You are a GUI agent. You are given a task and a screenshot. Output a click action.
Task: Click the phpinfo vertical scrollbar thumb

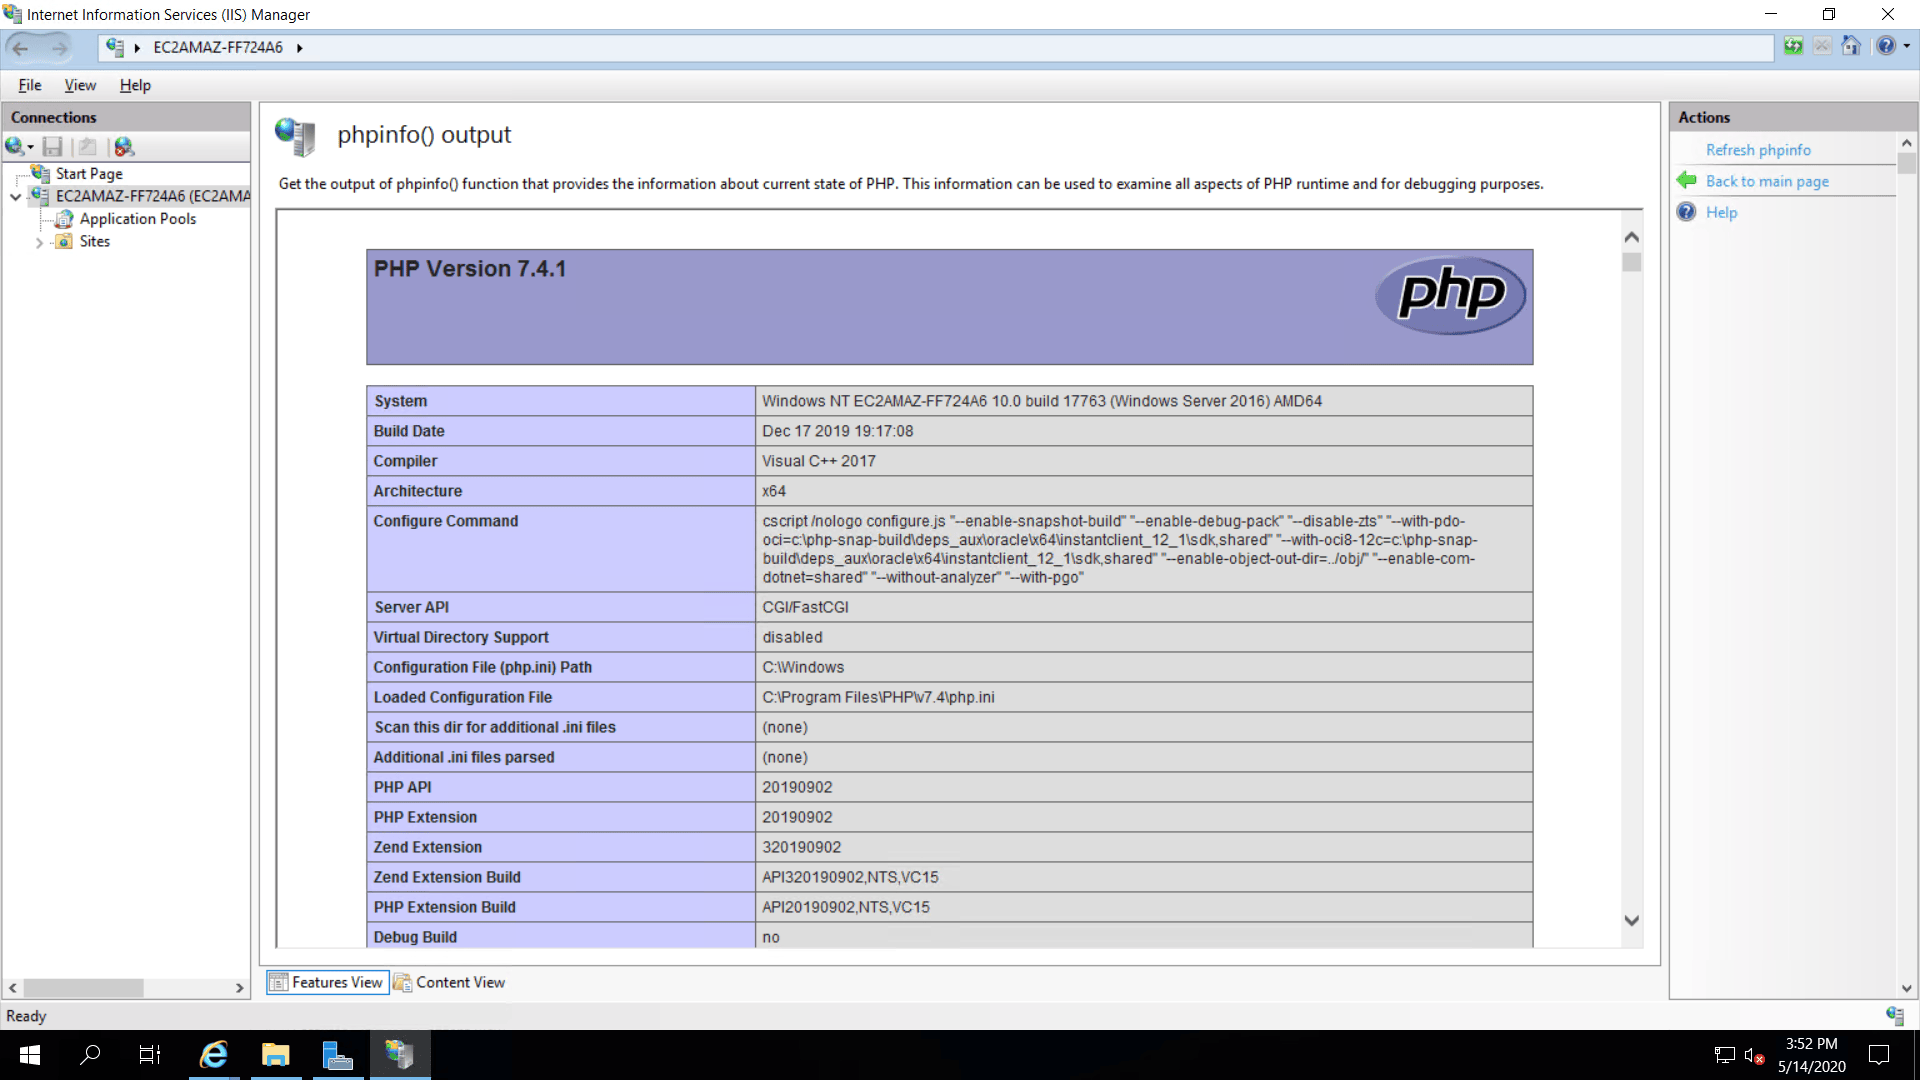click(x=1632, y=262)
